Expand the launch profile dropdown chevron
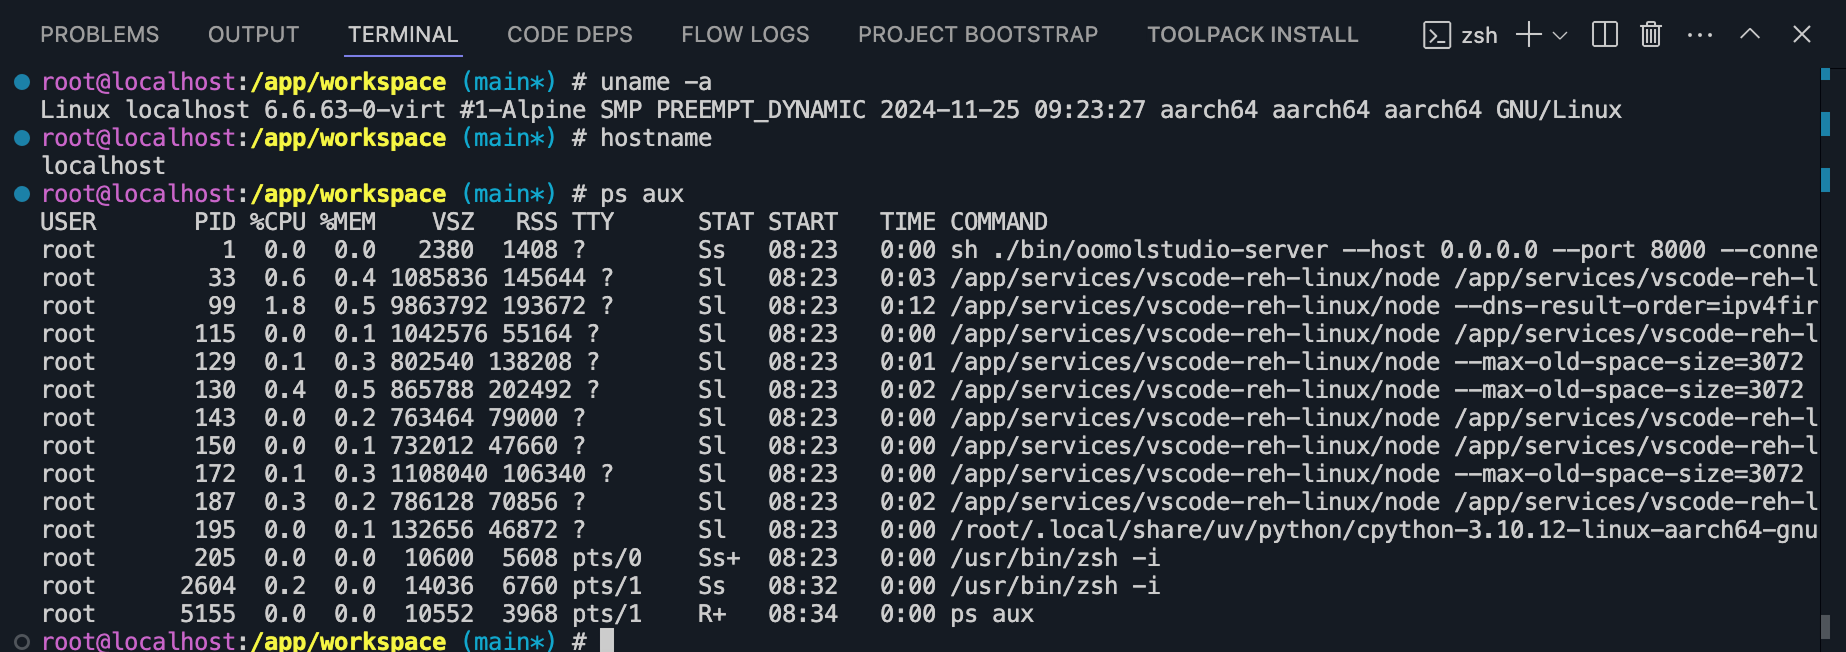Screen dimensions: 1846x652 coord(1560,35)
